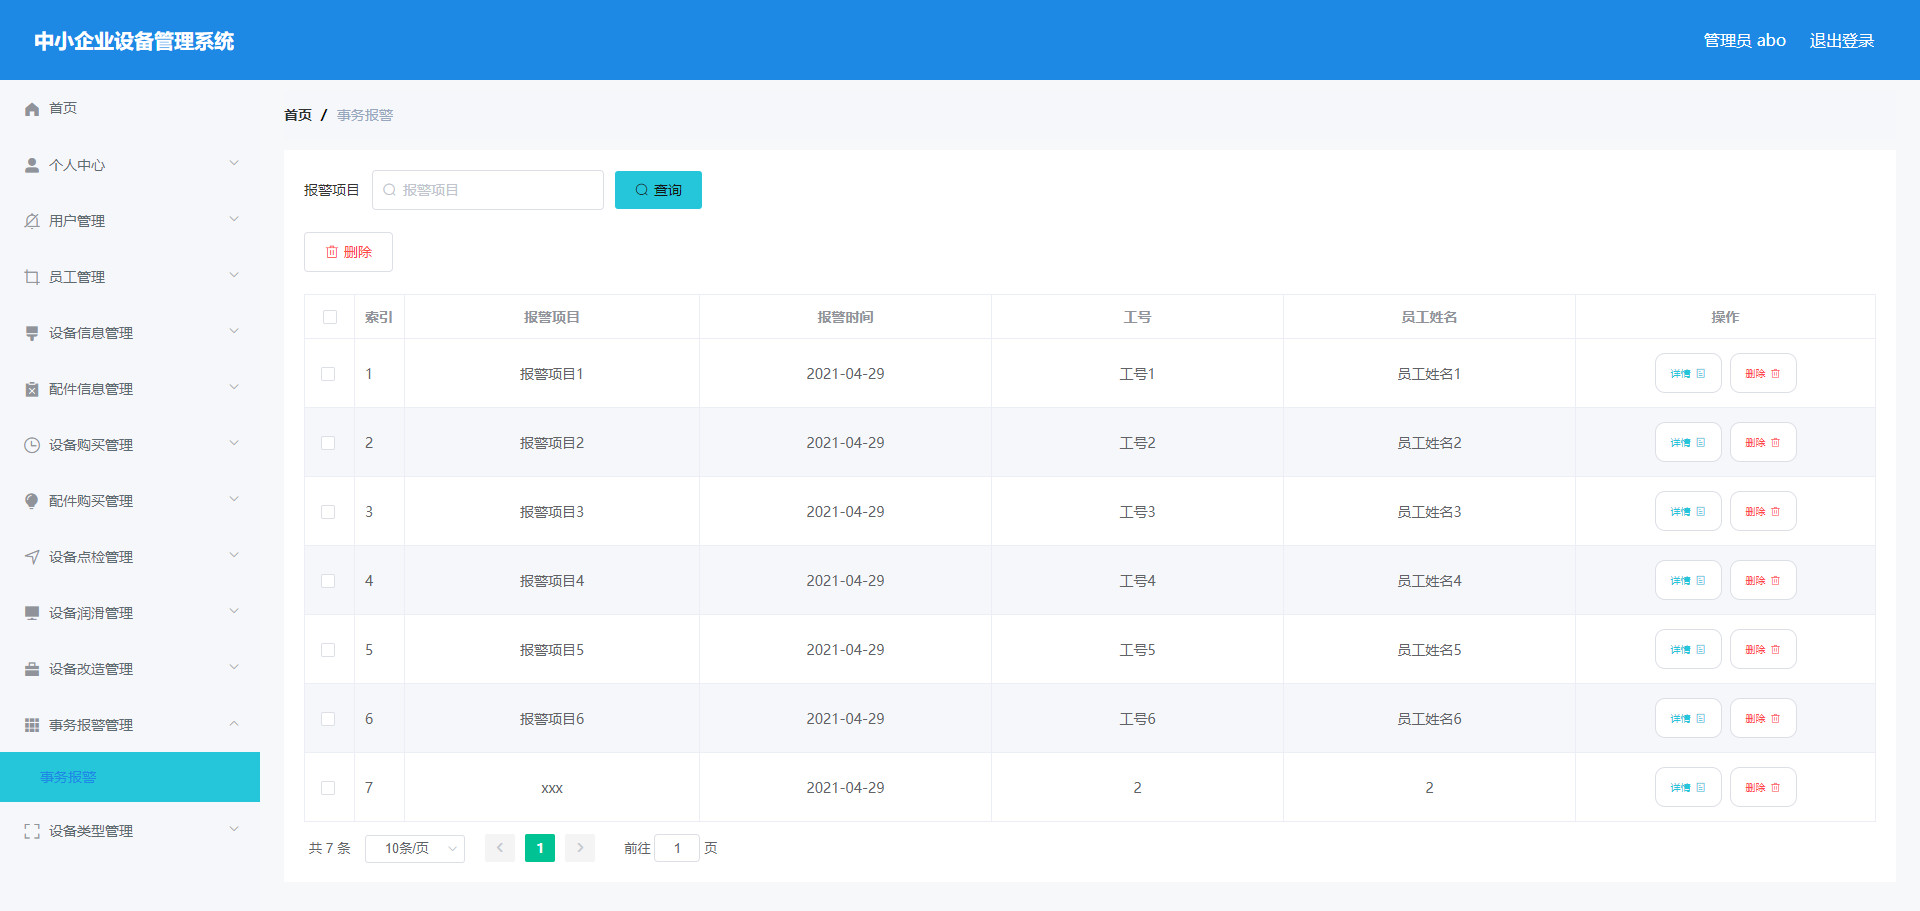Image resolution: width=1920 pixels, height=911 pixels.
Task: Delete row 报警项目6 with its 删除 button
Action: click(x=1763, y=718)
